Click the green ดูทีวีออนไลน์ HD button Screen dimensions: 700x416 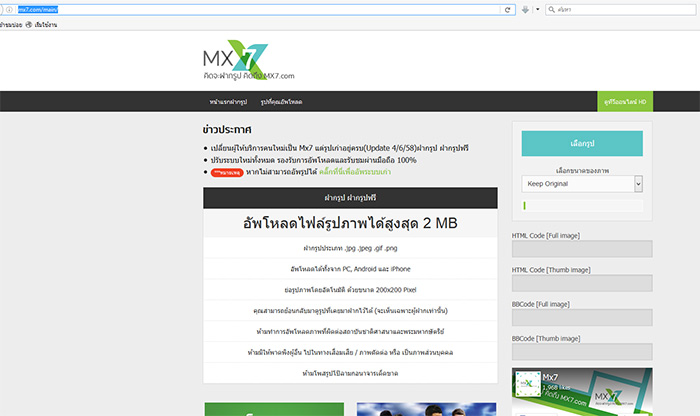click(625, 101)
